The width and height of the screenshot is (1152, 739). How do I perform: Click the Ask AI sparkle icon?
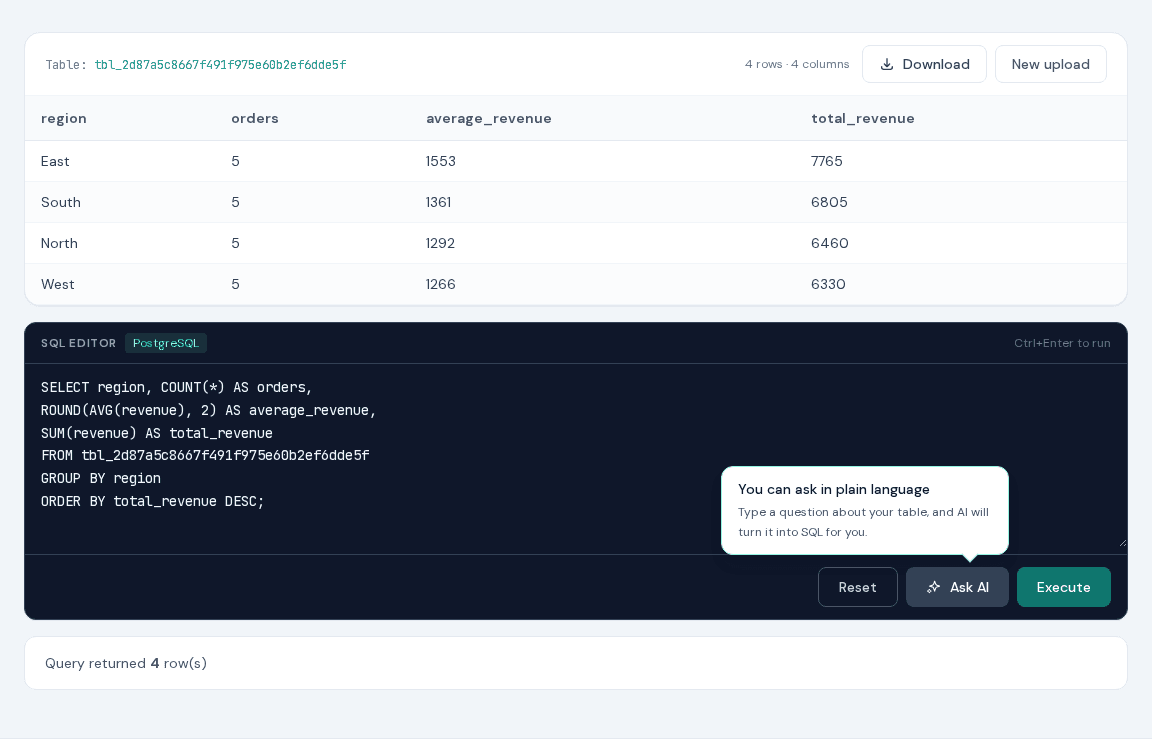(934, 587)
